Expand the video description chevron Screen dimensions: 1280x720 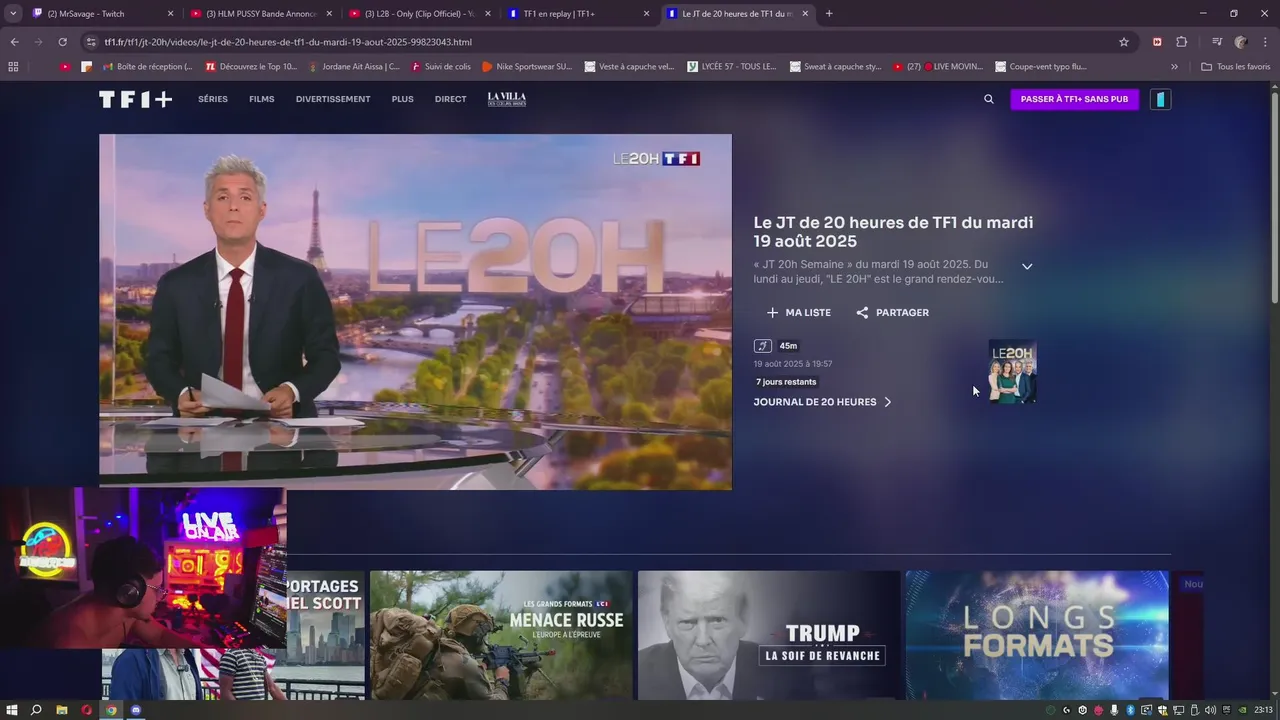pos(1027,267)
